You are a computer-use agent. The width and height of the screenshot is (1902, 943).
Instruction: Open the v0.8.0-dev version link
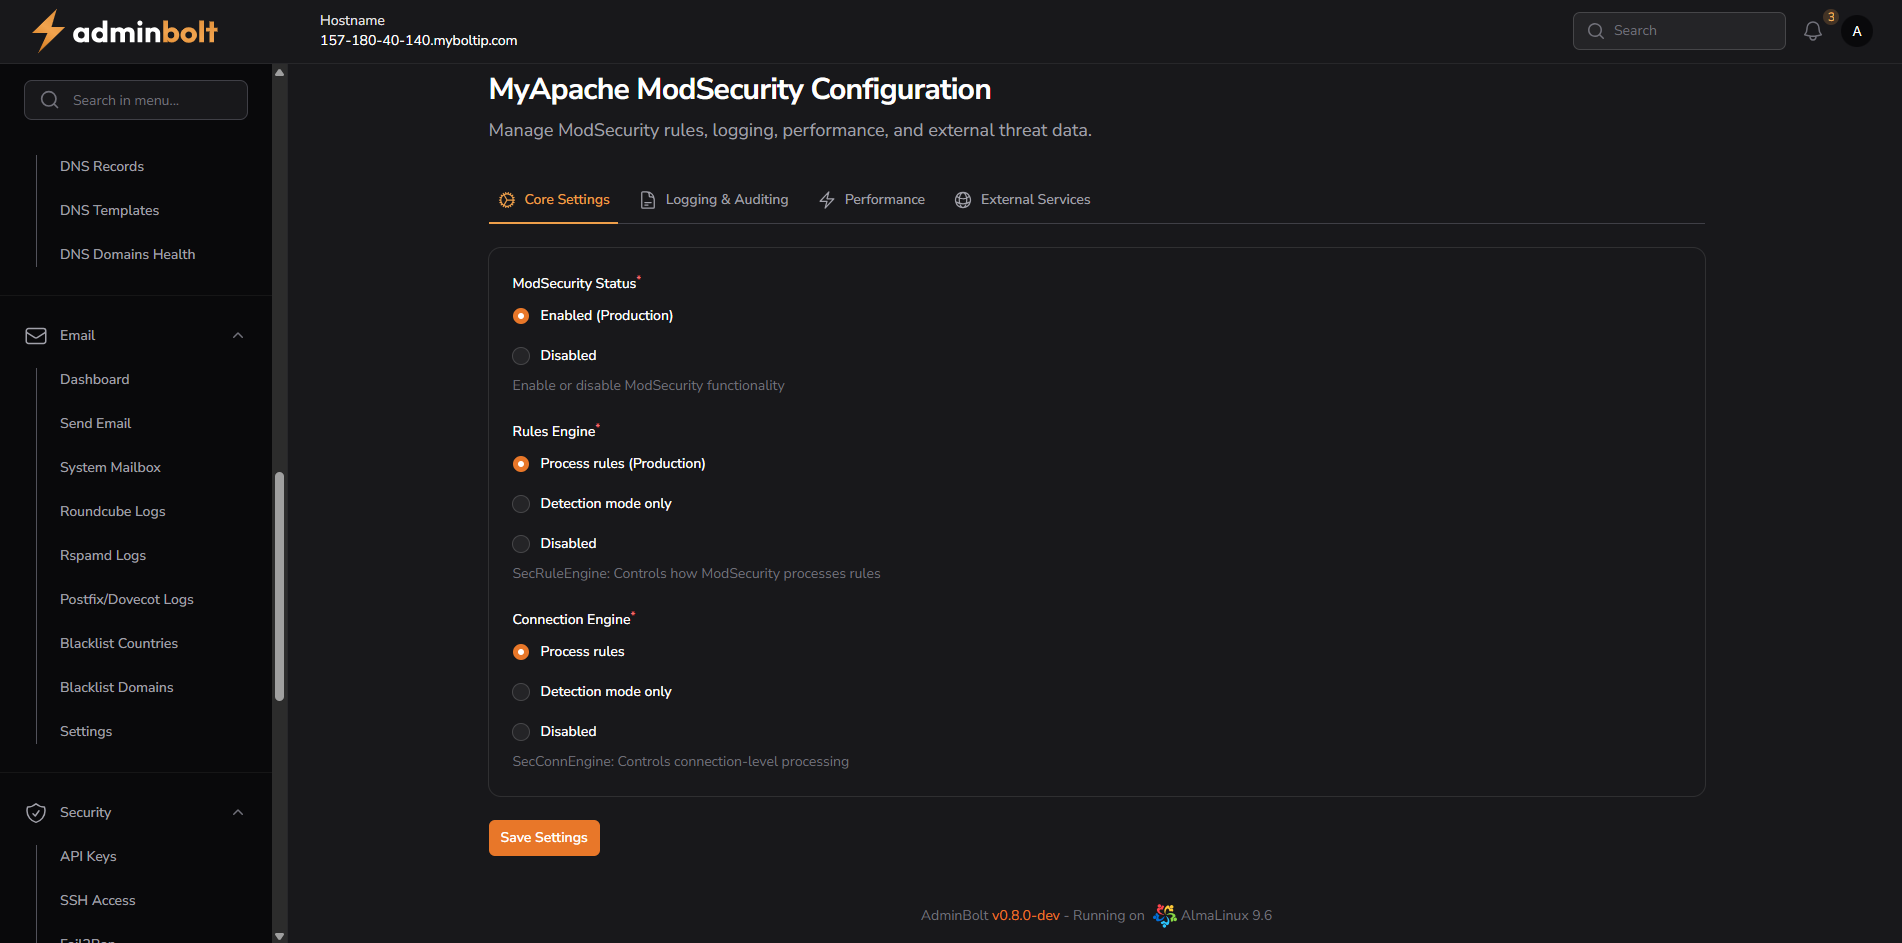(1026, 915)
